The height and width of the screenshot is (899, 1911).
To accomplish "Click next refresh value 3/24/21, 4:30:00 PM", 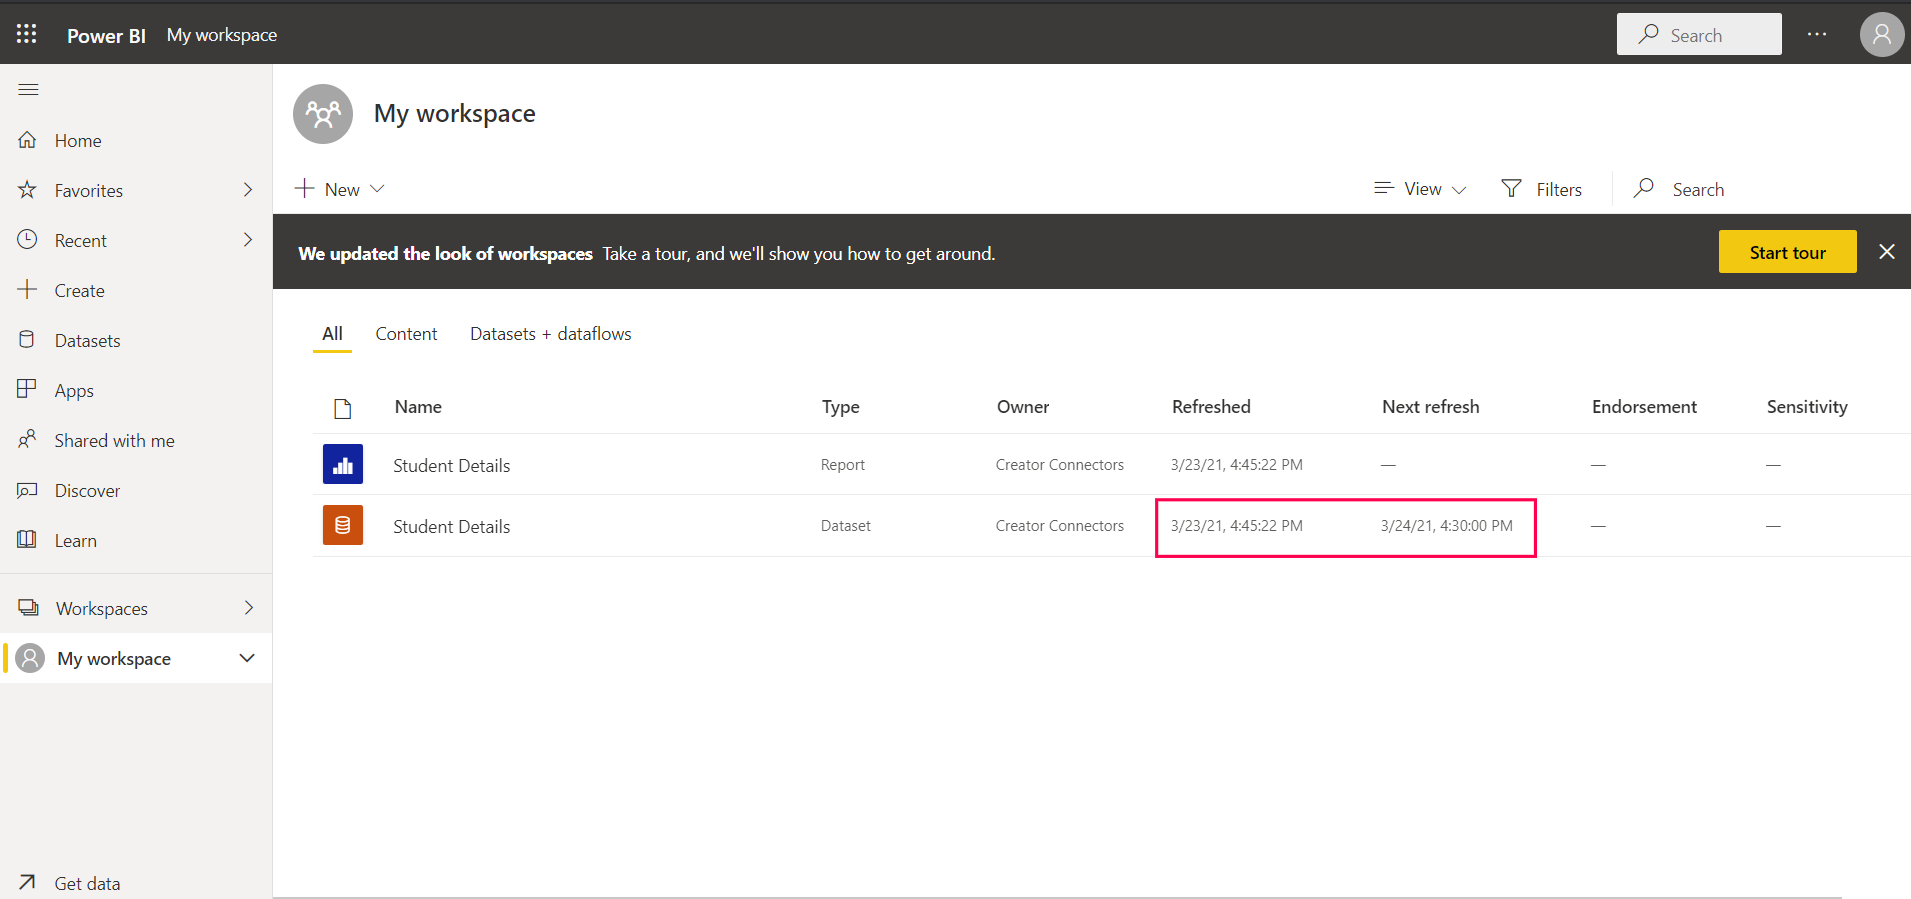I will tap(1446, 526).
